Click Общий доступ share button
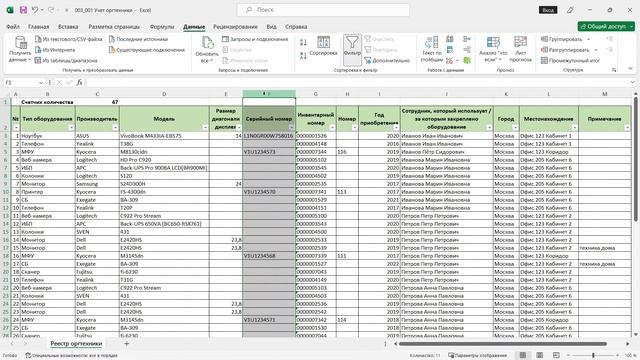The width and height of the screenshot is (640, 360). 606,26
